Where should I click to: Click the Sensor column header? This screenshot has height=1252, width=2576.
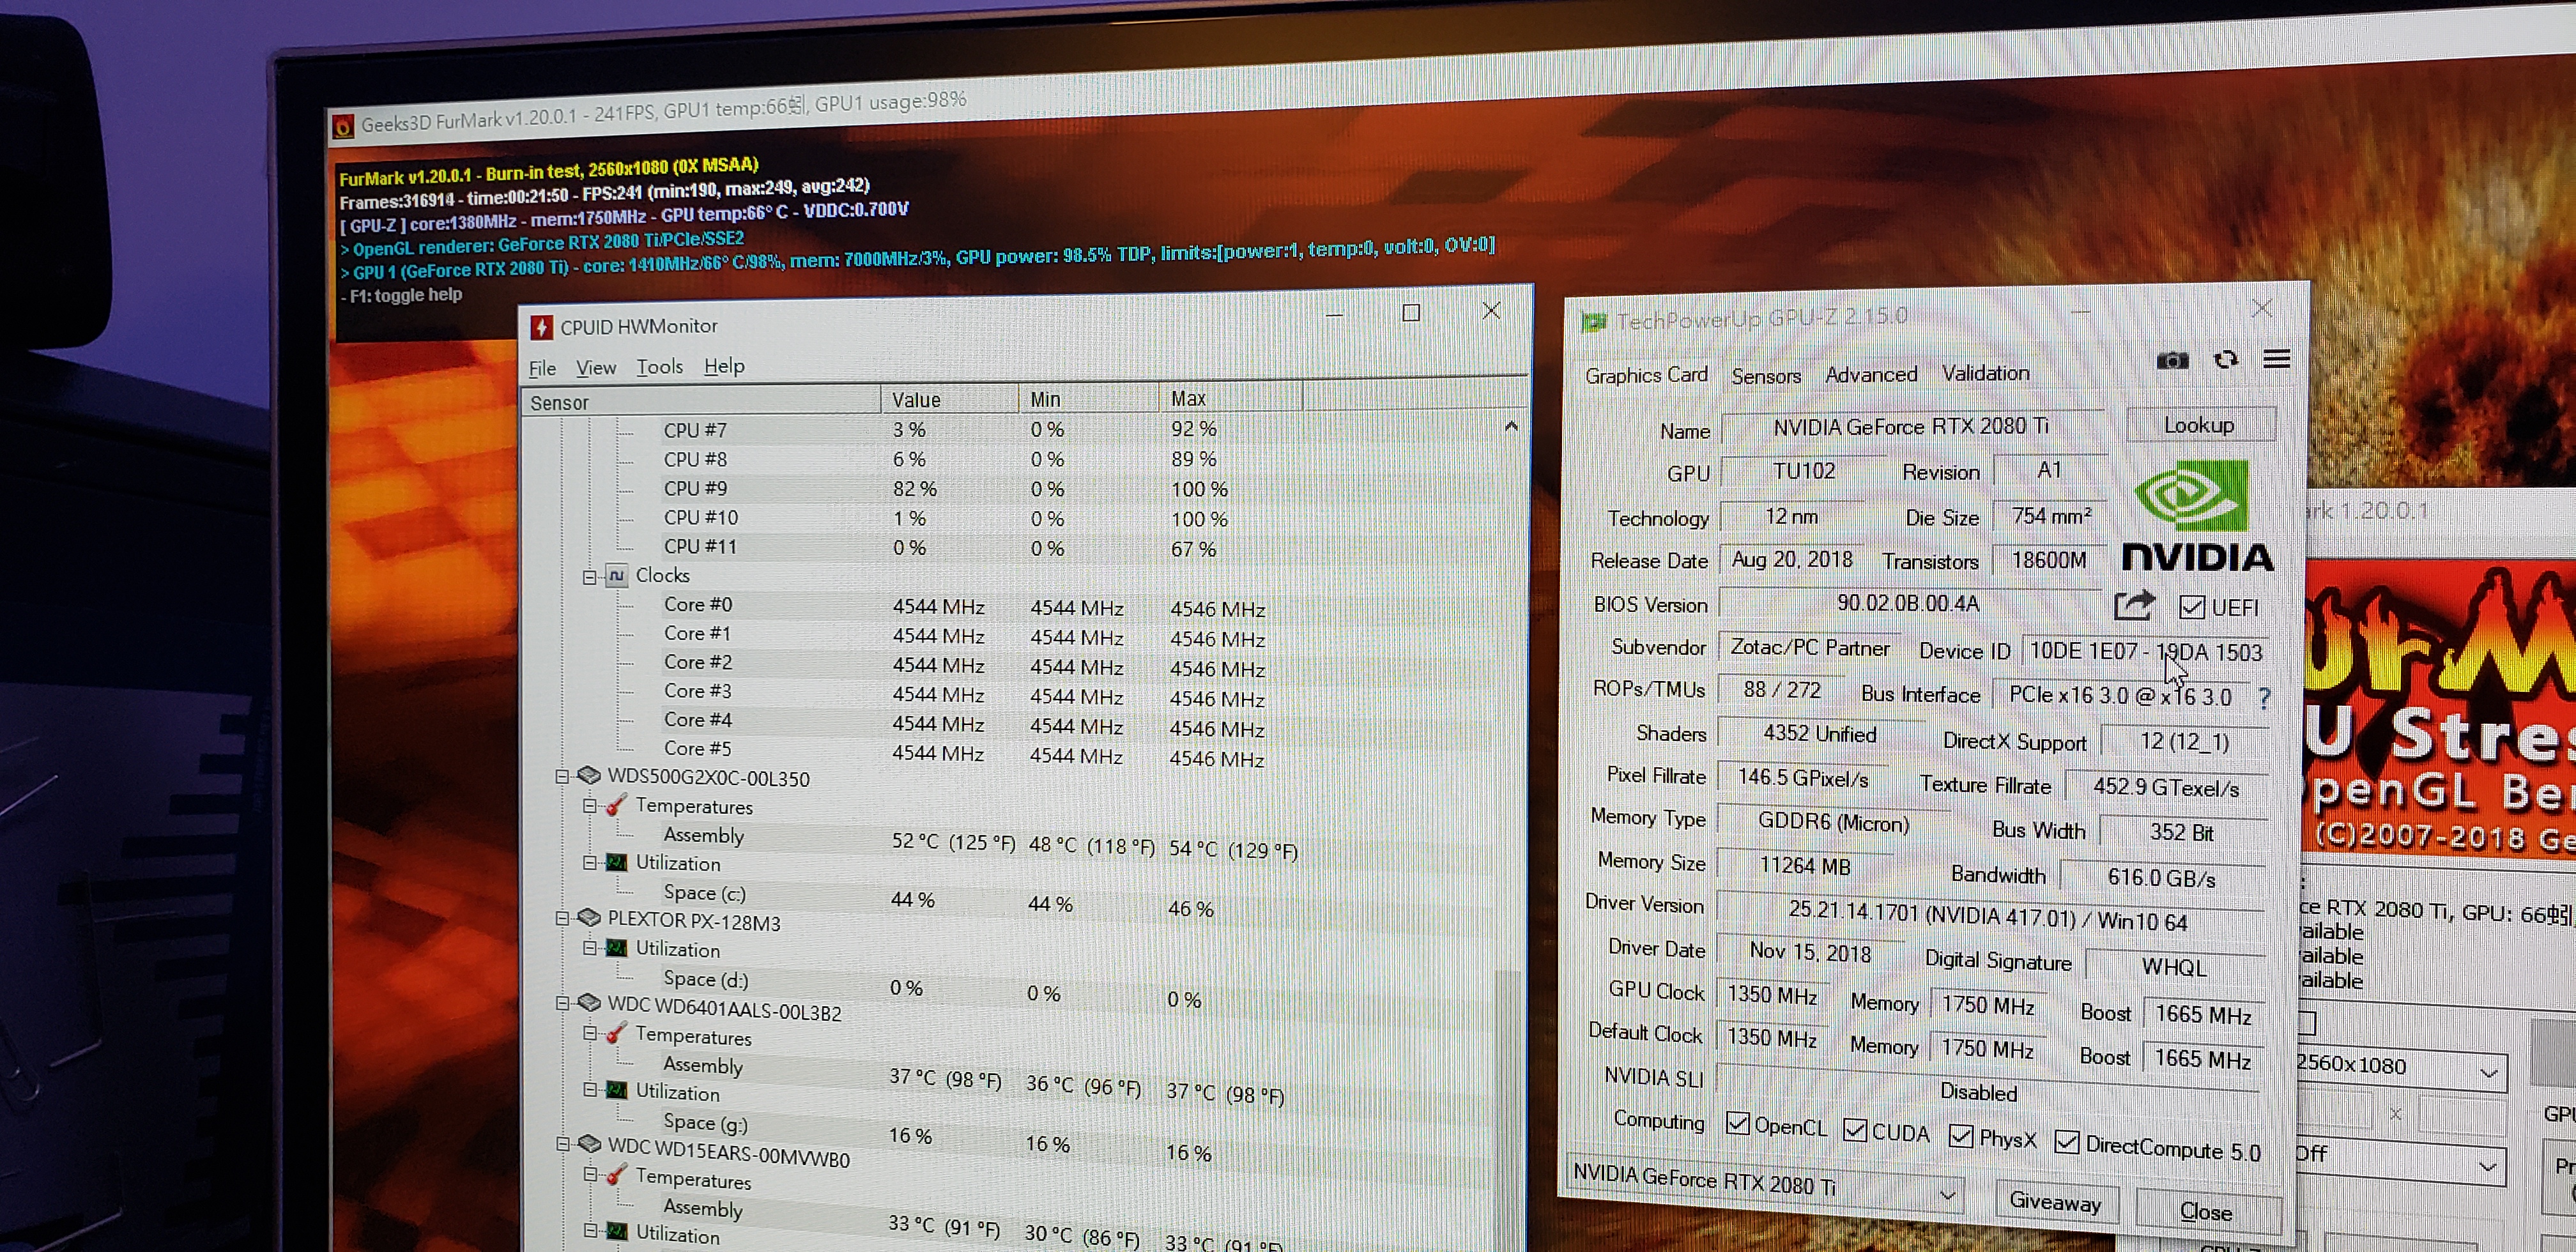[700, 402]
